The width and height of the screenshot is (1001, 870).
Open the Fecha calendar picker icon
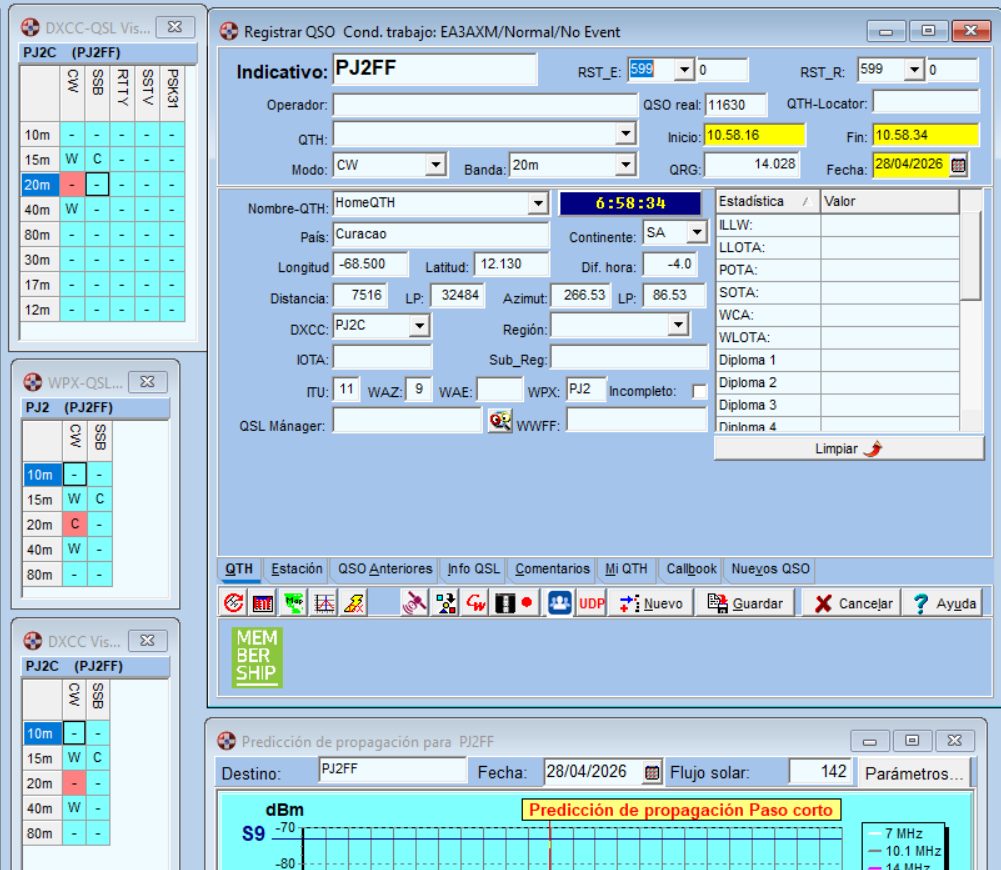tap(958, 166)
